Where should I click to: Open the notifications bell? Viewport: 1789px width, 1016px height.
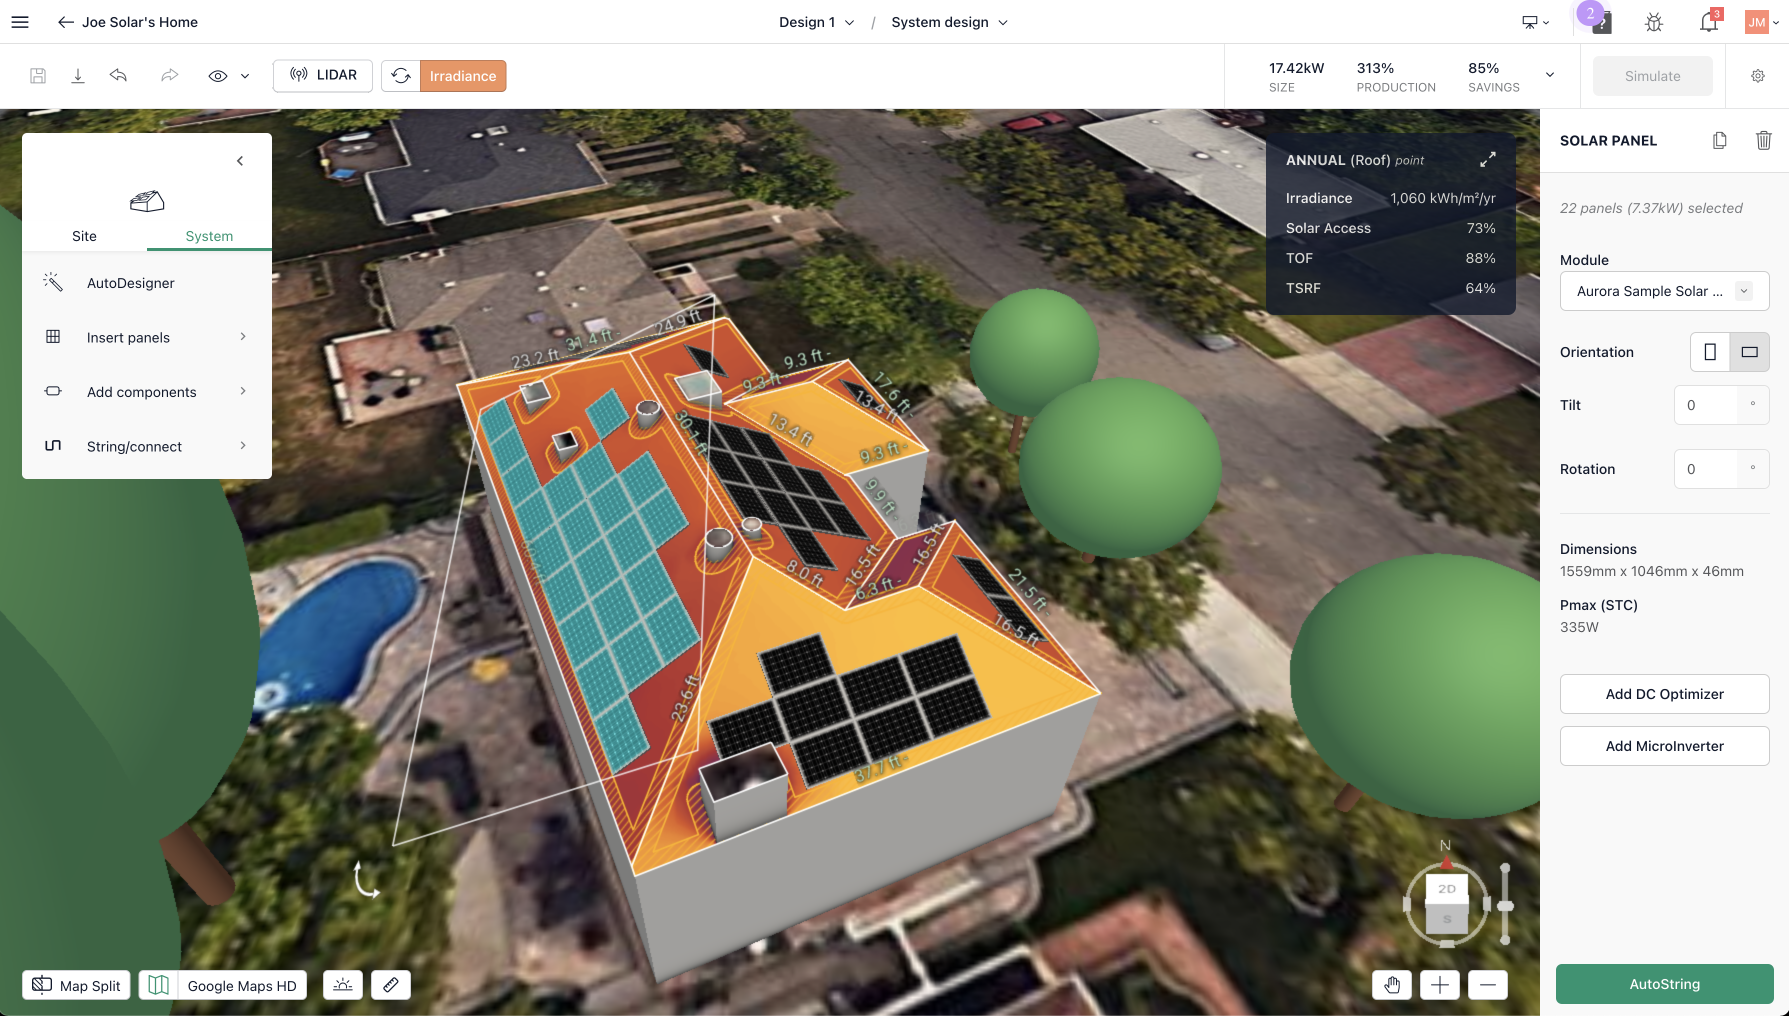pos(1708,22)
